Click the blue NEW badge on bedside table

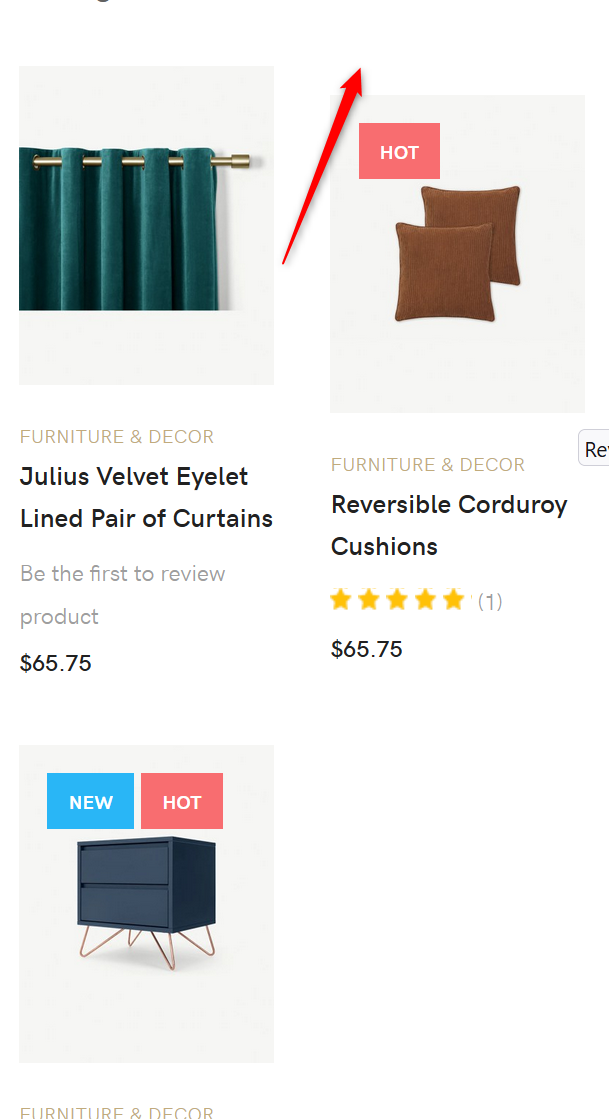(90, 802)
